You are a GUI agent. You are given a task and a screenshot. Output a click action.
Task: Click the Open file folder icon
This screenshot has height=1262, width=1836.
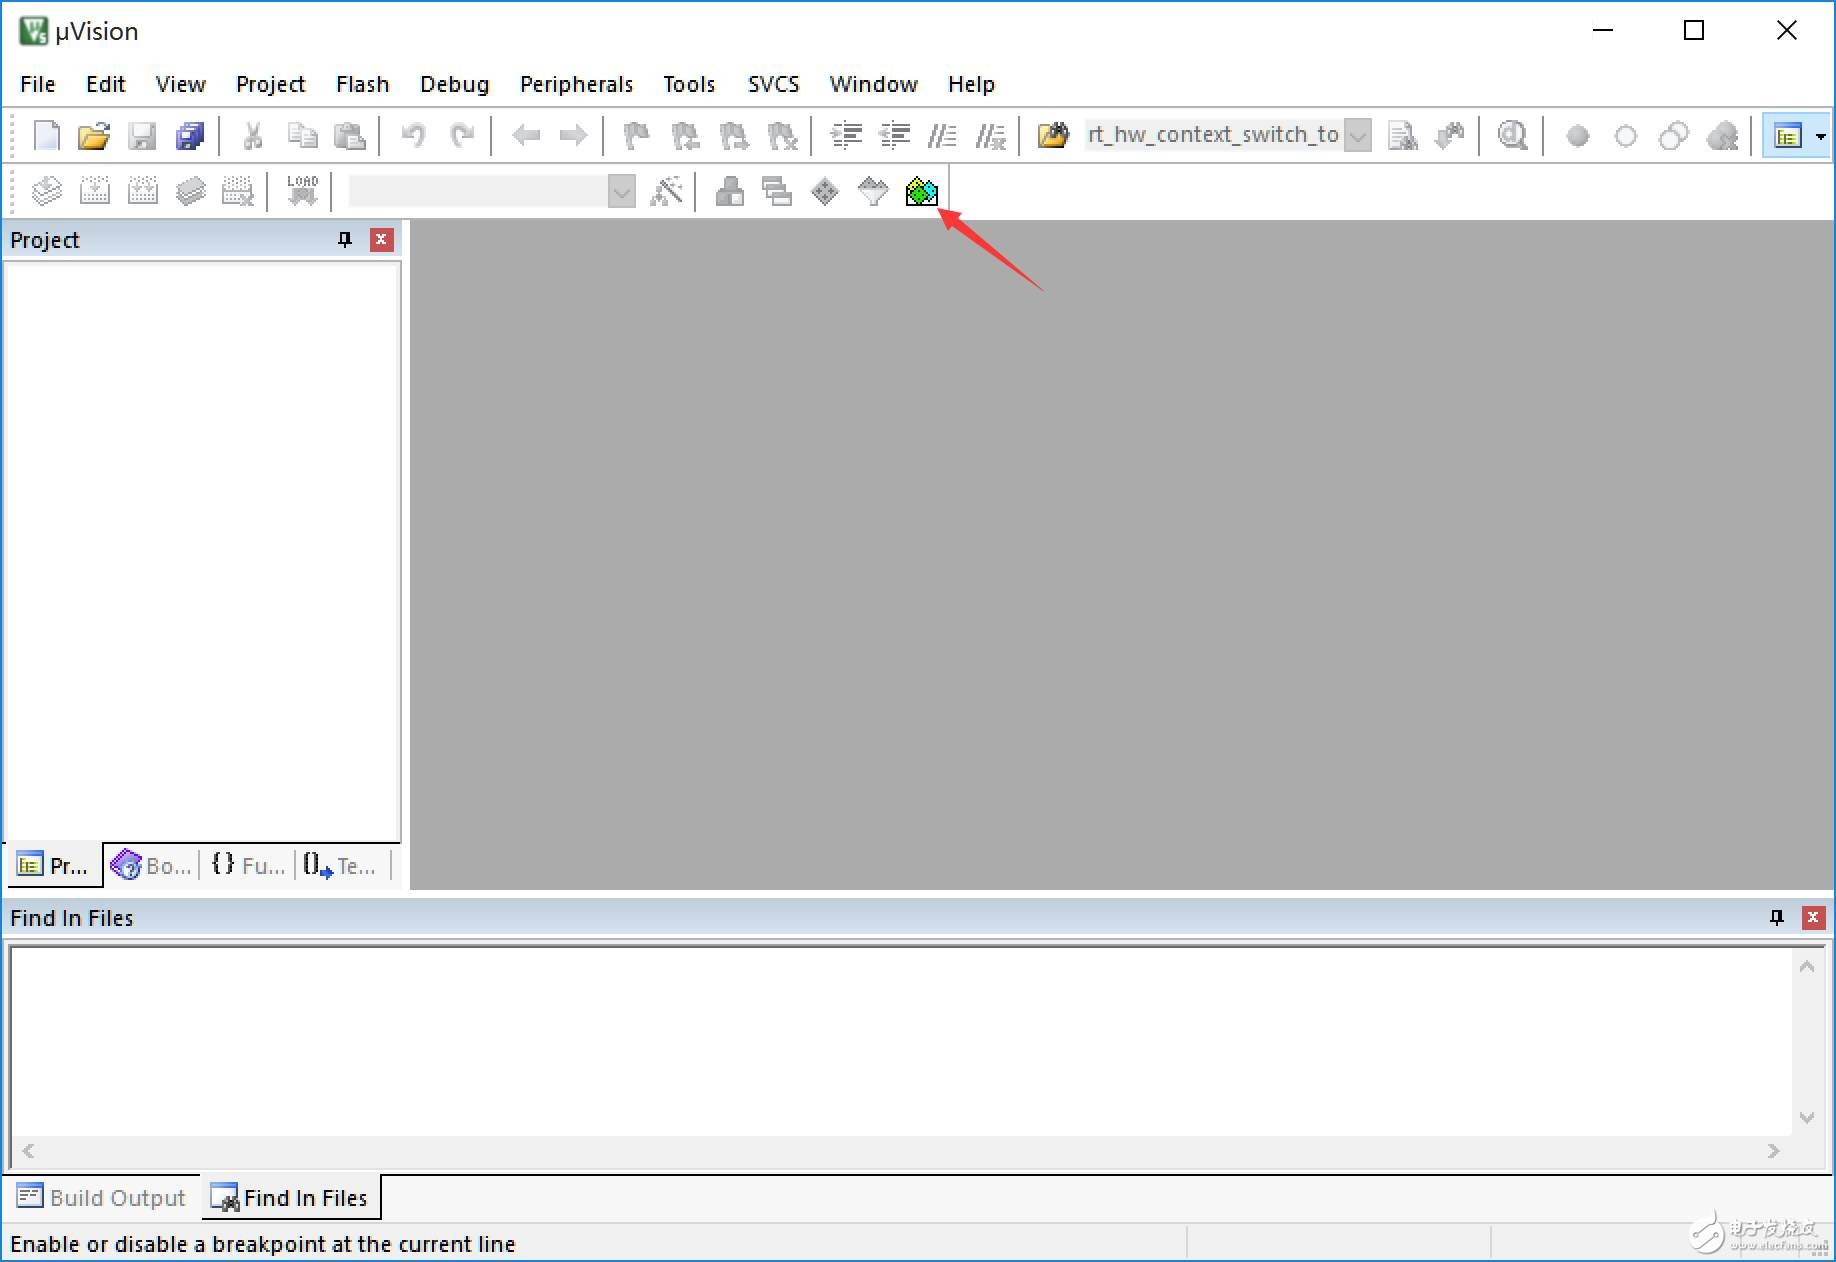(93, 136)
